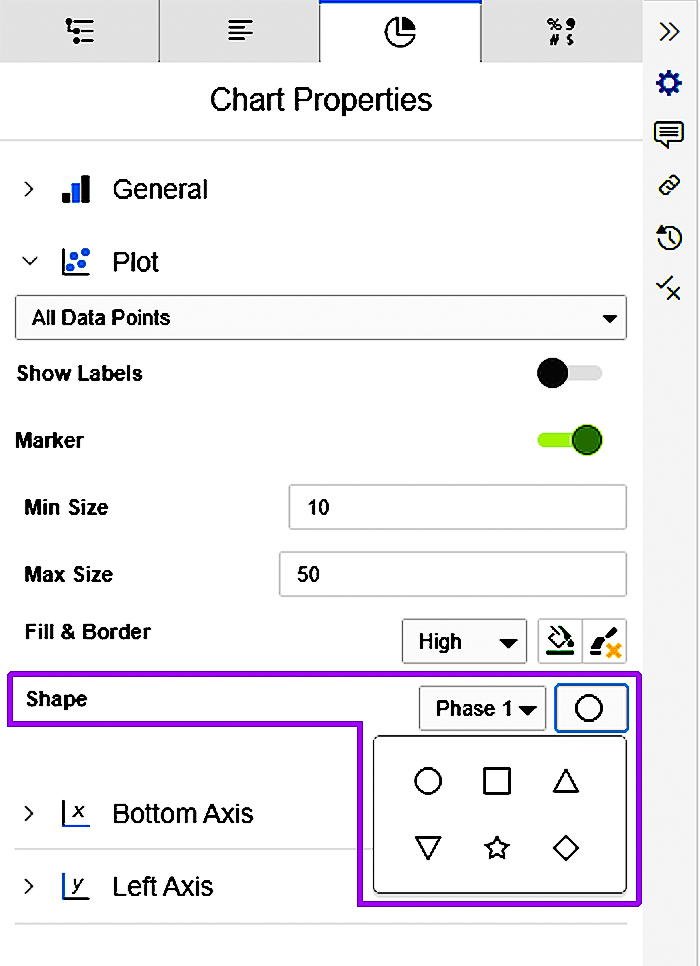Choose the downward triangle marker shape
Image resolution: width=700 pixels, height=966 pixels.
(x=428, y=848)
